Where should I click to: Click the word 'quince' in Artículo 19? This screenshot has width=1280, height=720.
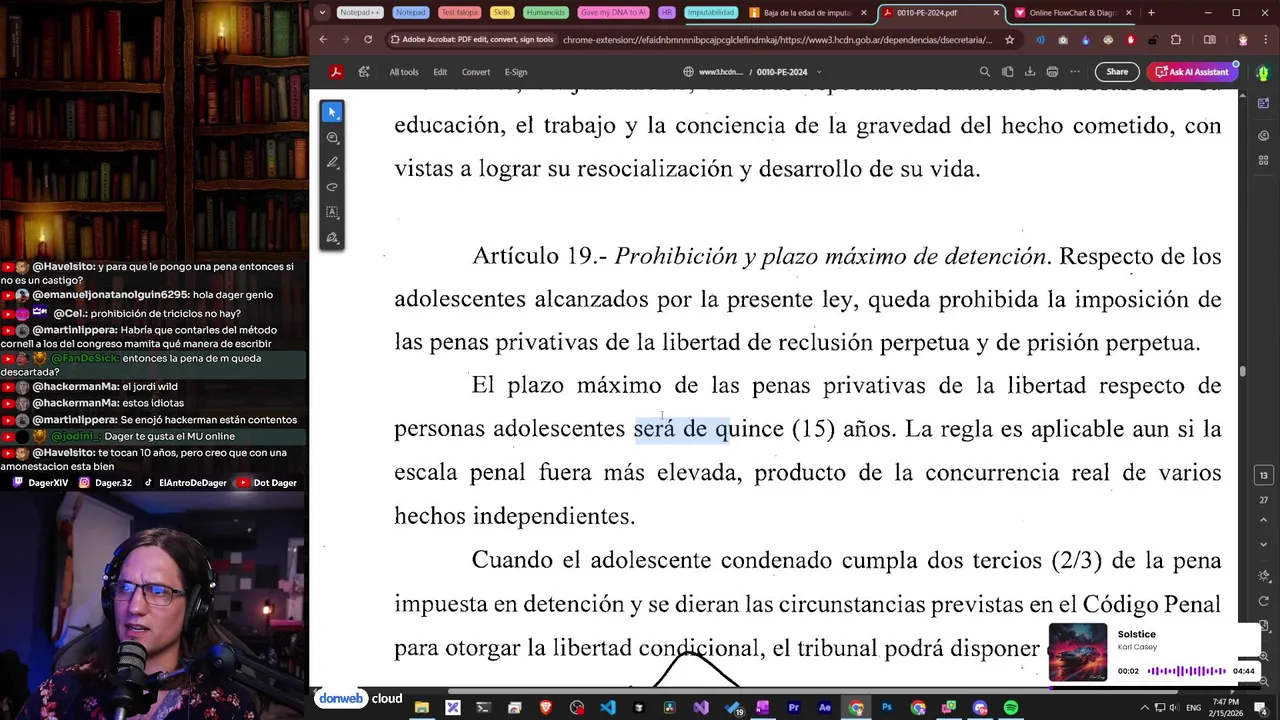pyautogui.click(x=749, y=429)
